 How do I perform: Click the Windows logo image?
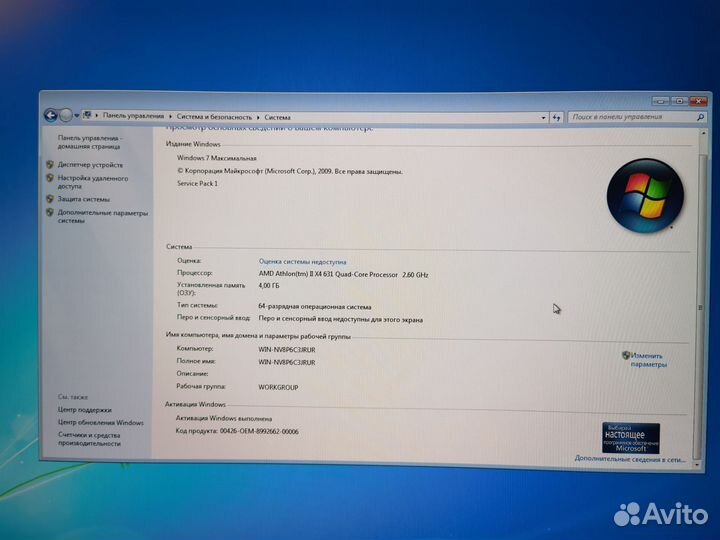(x=645, y=196)
